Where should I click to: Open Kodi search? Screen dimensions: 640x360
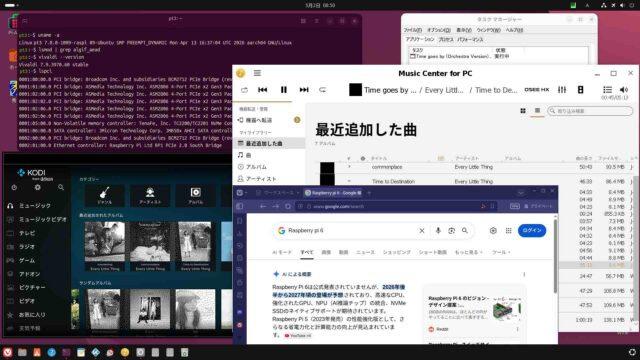(x=61, y=187)
